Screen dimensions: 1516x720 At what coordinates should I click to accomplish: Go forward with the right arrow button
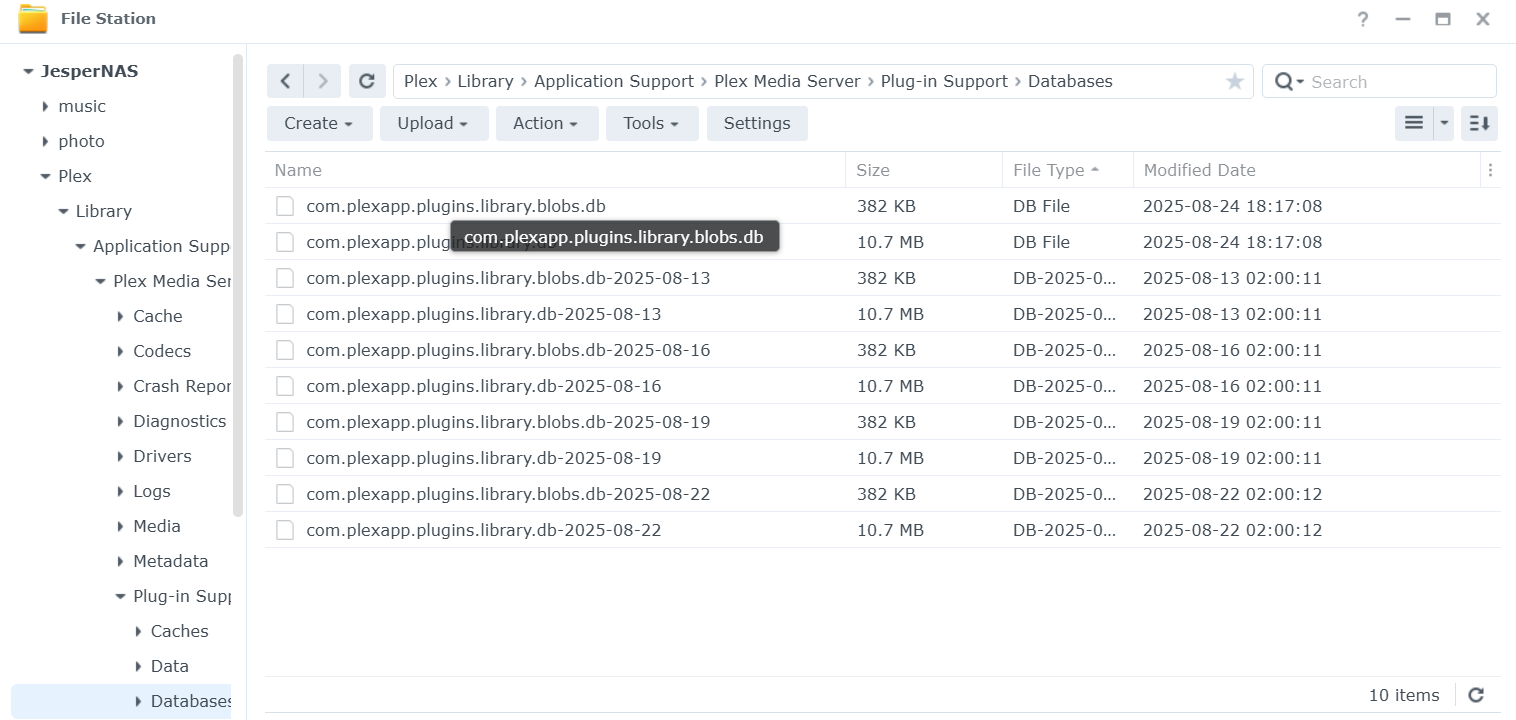click(322, 81)
